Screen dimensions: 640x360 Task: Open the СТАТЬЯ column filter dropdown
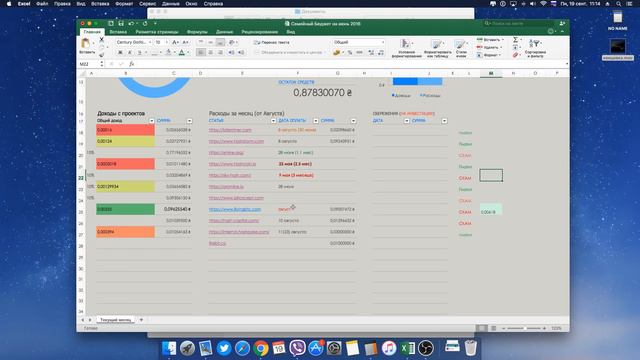tap(273, 121)
